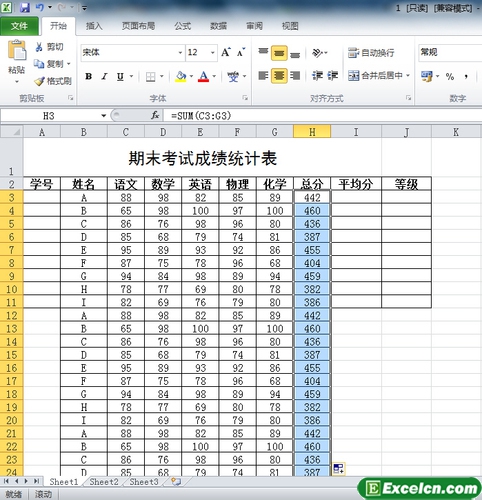Toggle center horizontal alignment
The width and height of the screenshot is (482, 500).
coord(279,76)
